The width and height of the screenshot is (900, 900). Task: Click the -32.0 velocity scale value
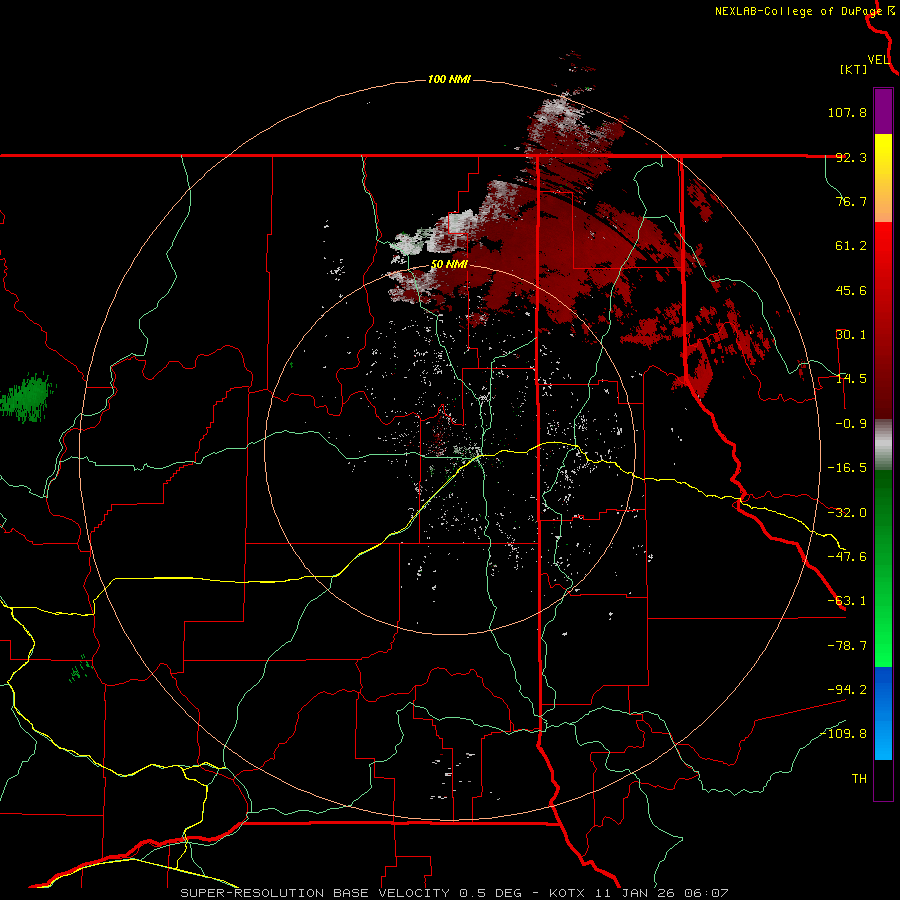coord(847,513)
